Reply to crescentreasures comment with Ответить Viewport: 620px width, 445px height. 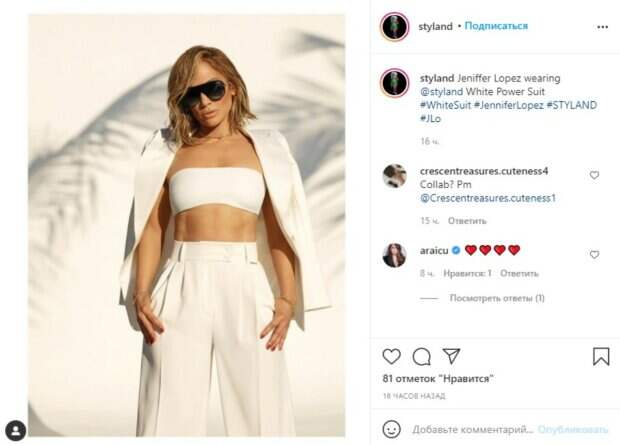(x=467, y=221)
